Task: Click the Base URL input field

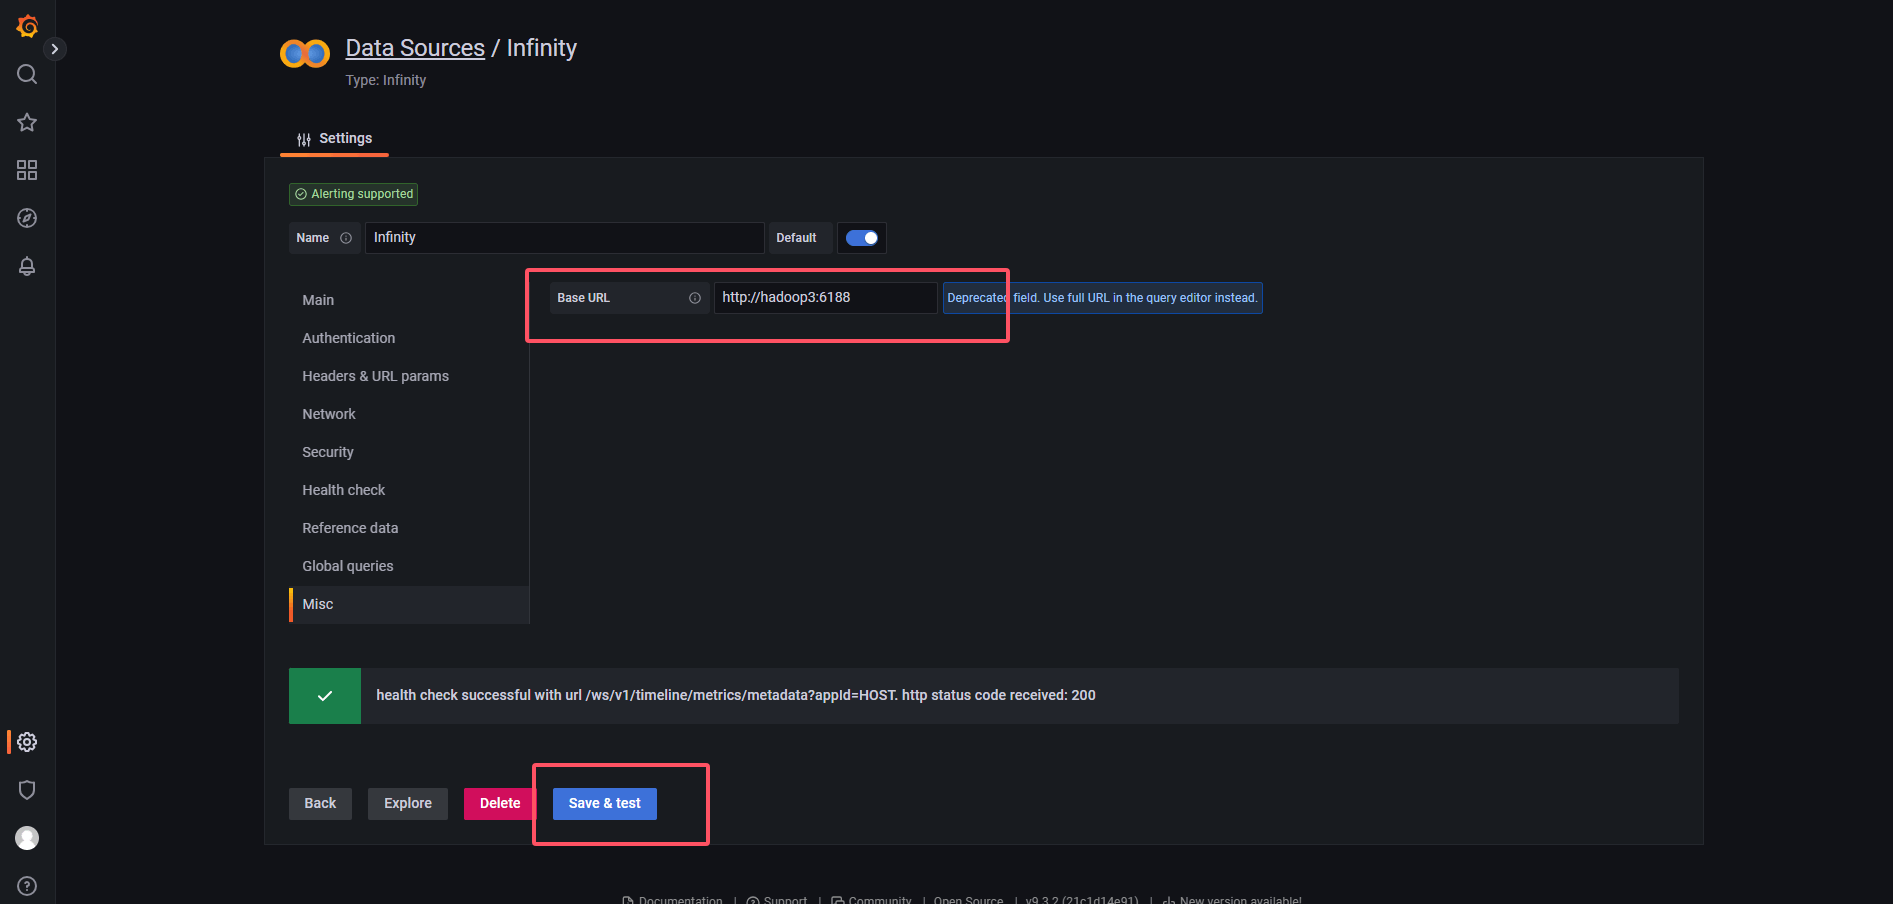Action: (x=825, y=298)
